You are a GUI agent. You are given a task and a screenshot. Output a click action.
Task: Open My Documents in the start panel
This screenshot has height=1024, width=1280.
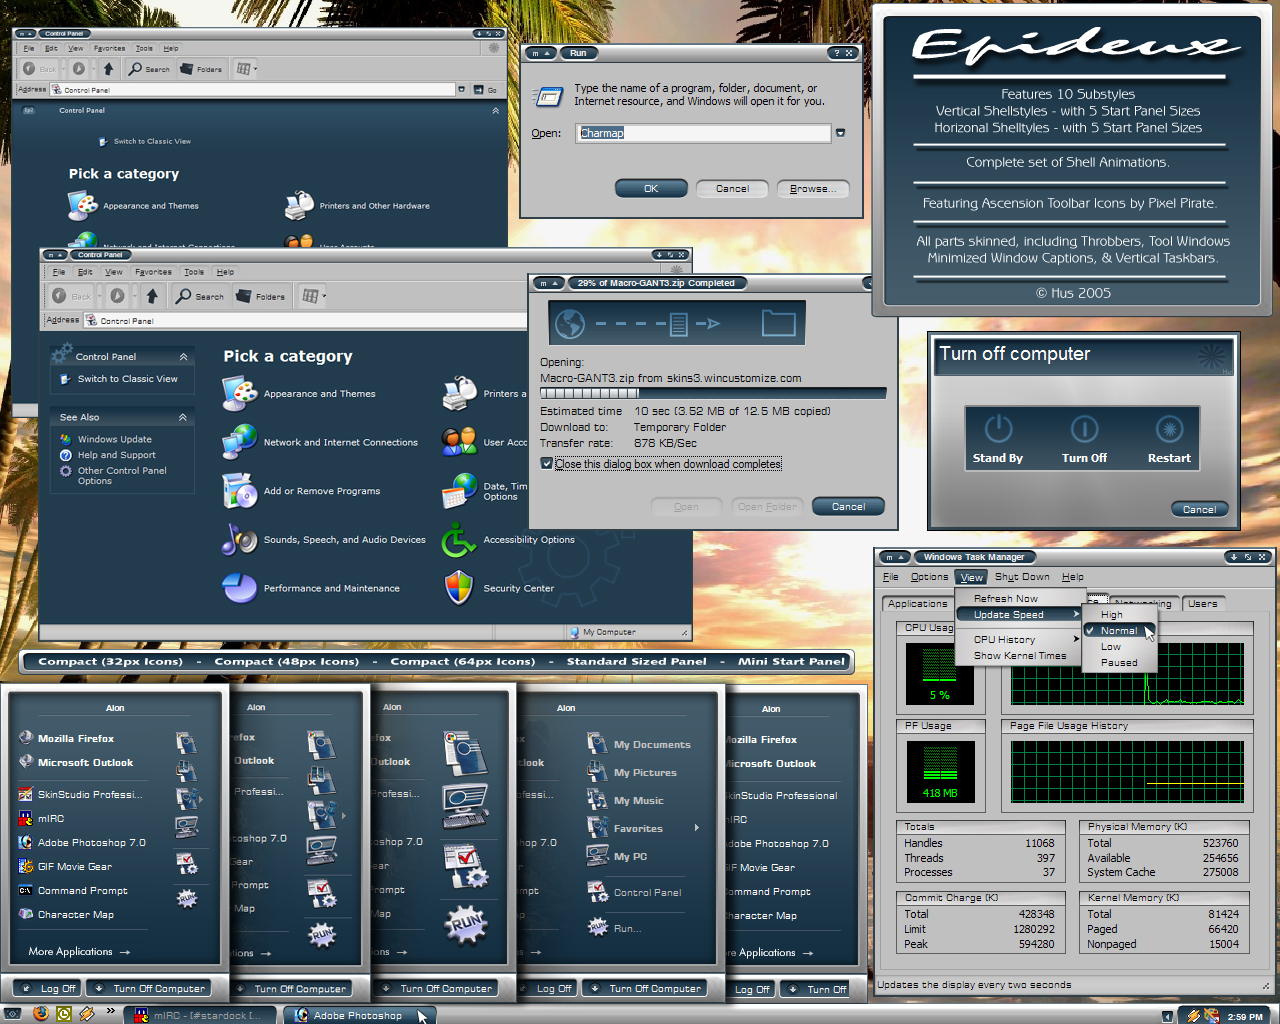(x=639, y=744)
